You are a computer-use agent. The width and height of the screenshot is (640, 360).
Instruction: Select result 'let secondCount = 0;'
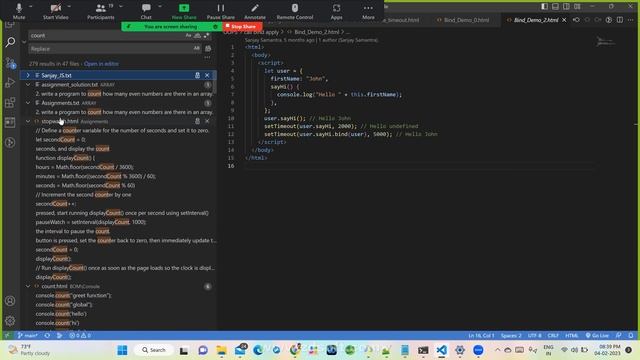click(60, 140)
